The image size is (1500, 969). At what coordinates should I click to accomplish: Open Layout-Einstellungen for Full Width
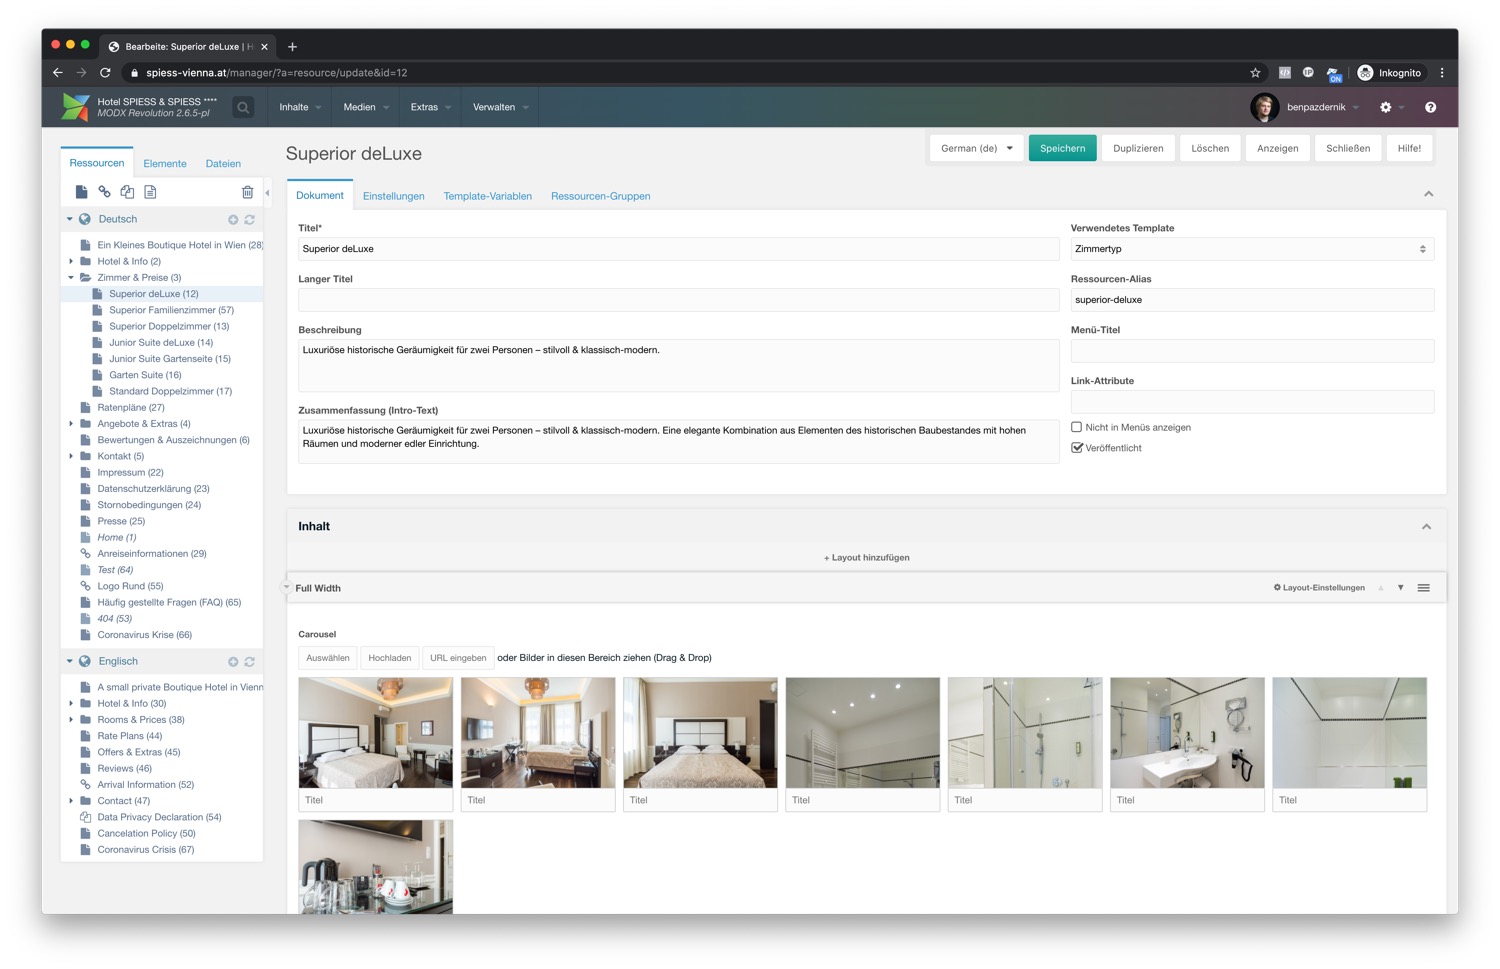click(1319, 588)
